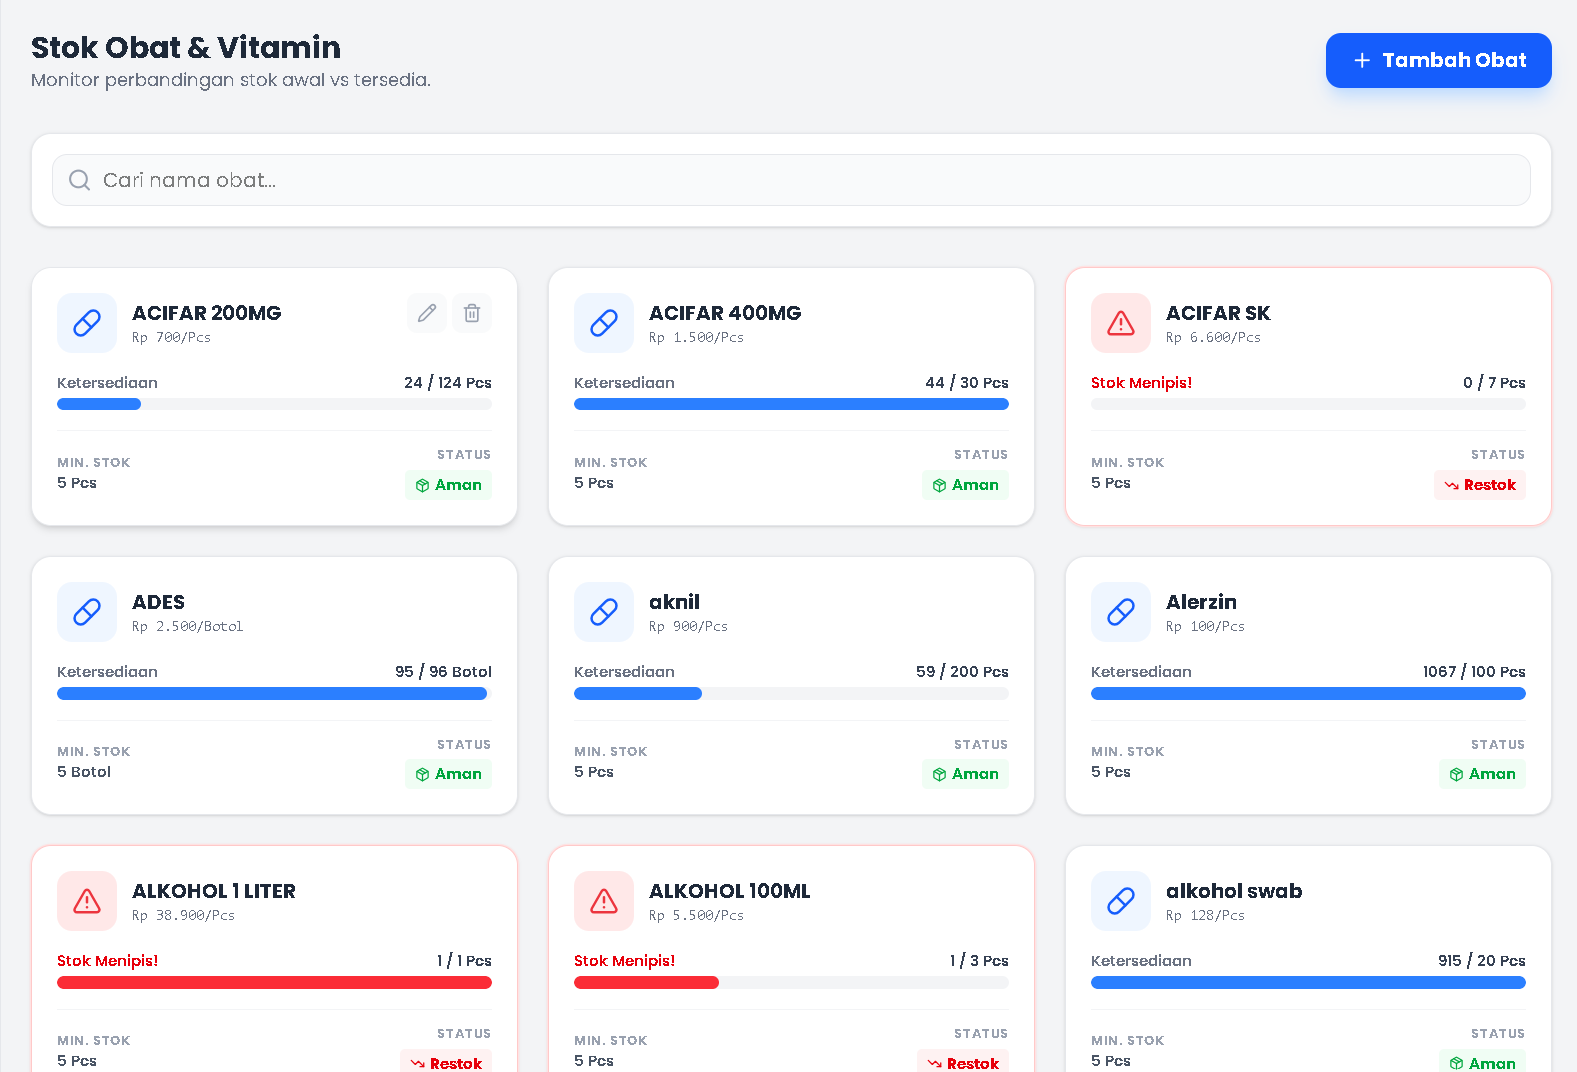Click the Aman status badge on ACIFAR 200MG
This screenshot has height=1072, width=1577.
click(448, 485)
